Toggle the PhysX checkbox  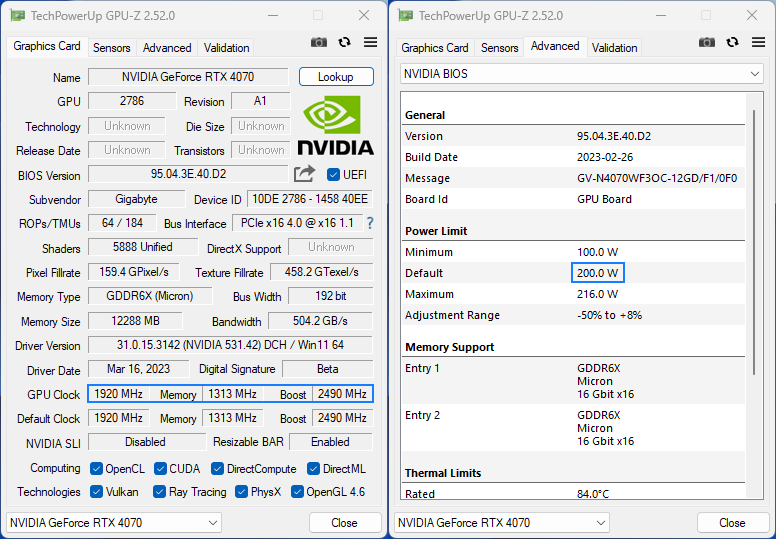coord(242,492)
